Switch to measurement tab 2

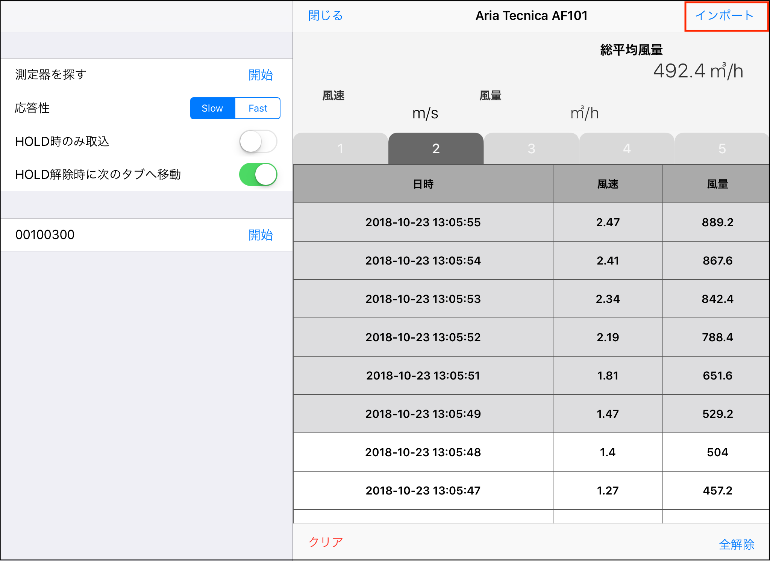pyautogui.click(x=436, y=149)
